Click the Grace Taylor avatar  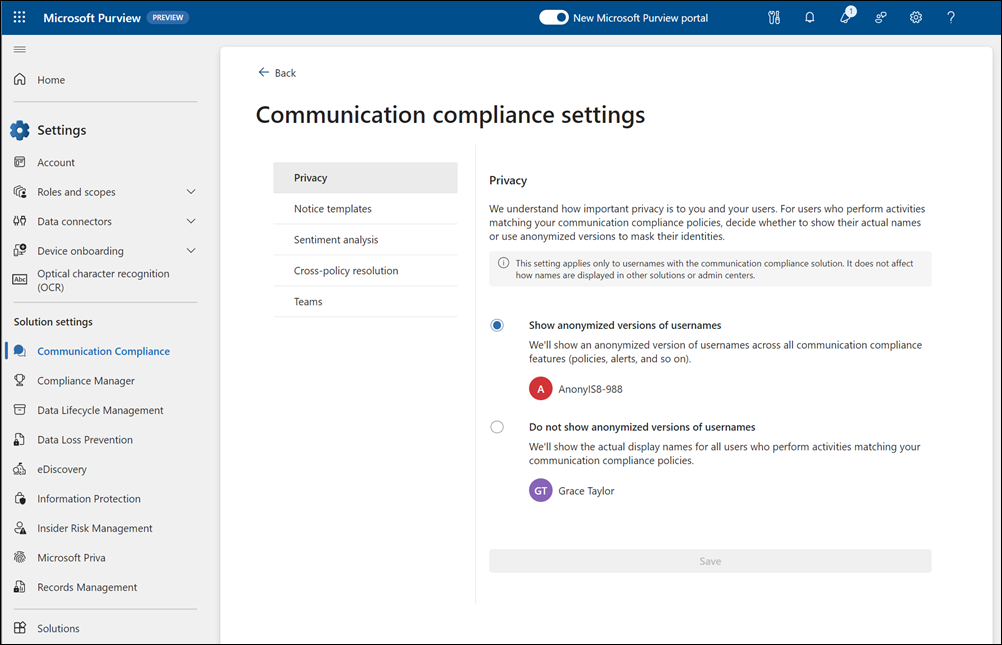pyautogui.click(x=540, y=490)
